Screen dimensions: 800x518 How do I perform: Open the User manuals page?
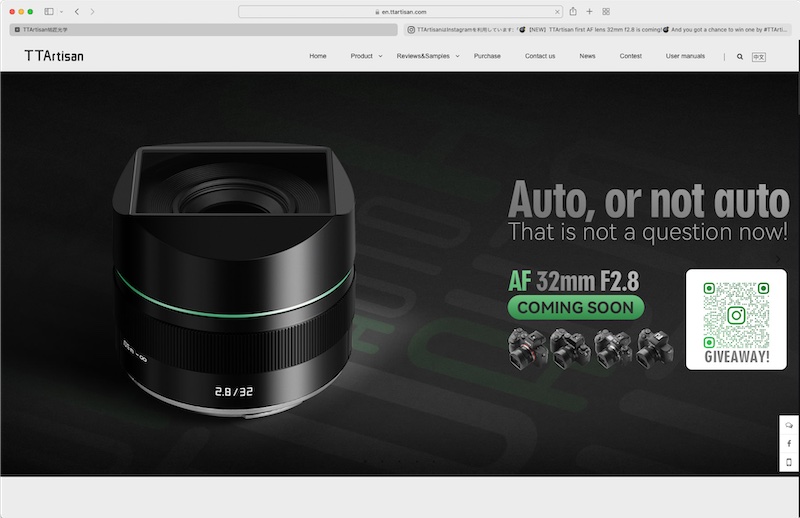[x=685, y=56]
